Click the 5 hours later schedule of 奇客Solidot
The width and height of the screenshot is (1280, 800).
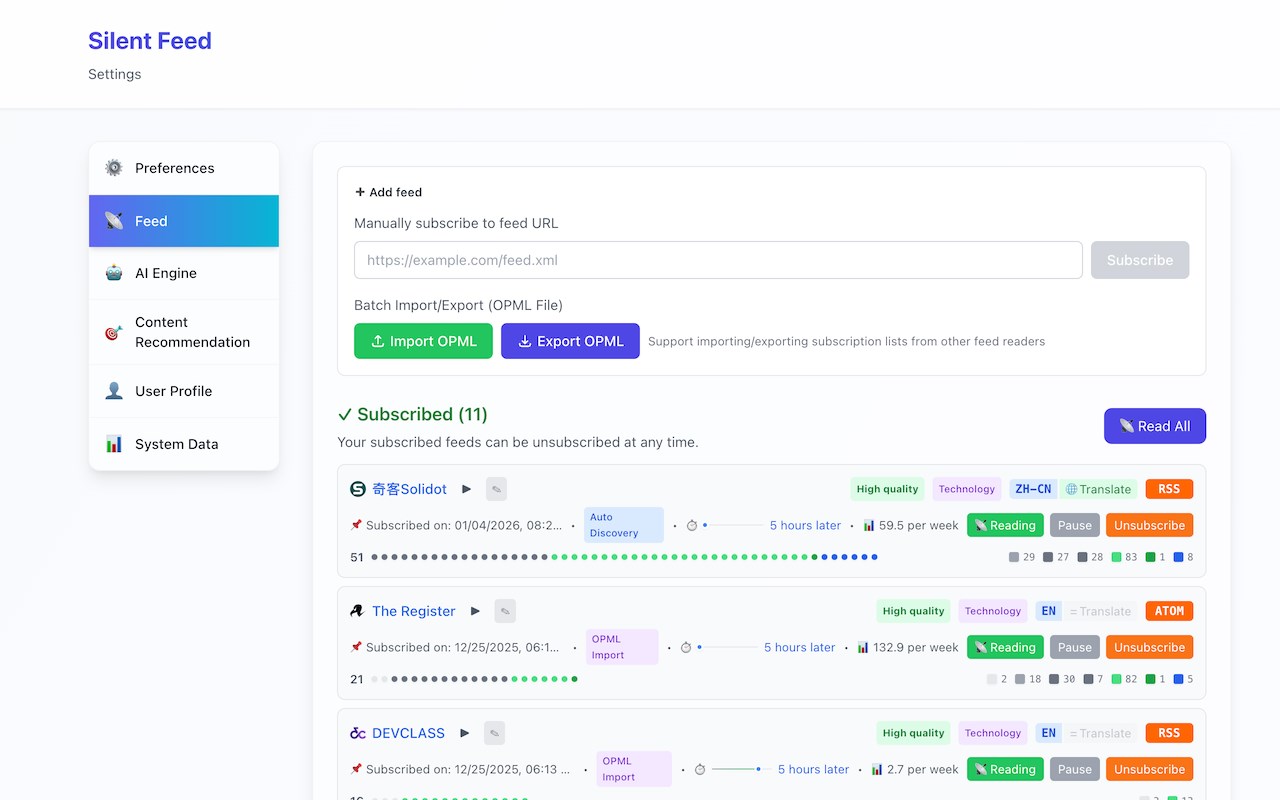805,525
